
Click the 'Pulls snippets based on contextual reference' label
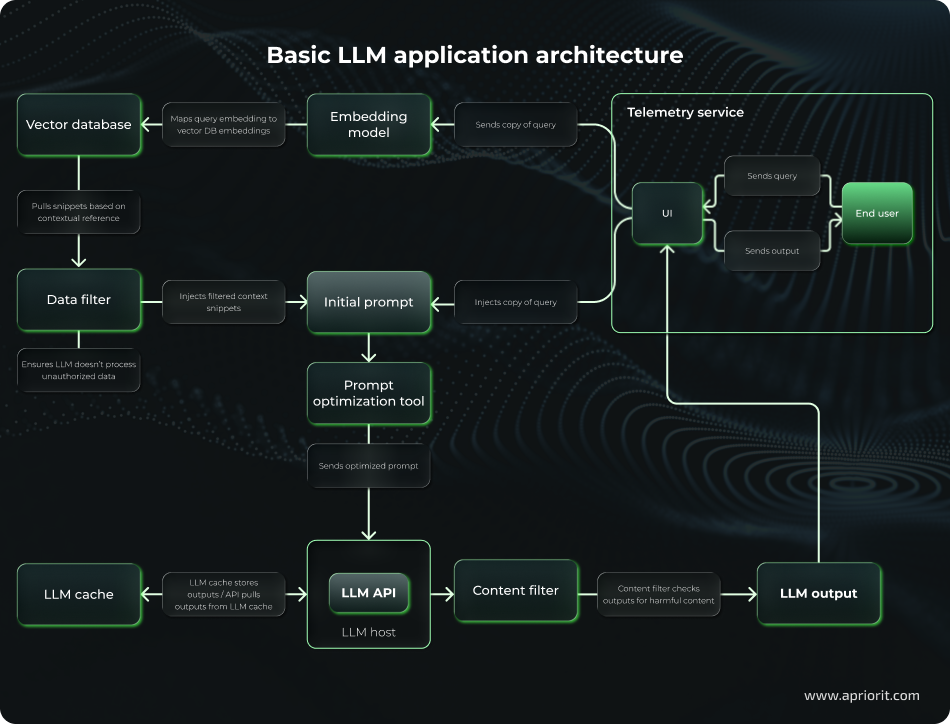point(79,212)
